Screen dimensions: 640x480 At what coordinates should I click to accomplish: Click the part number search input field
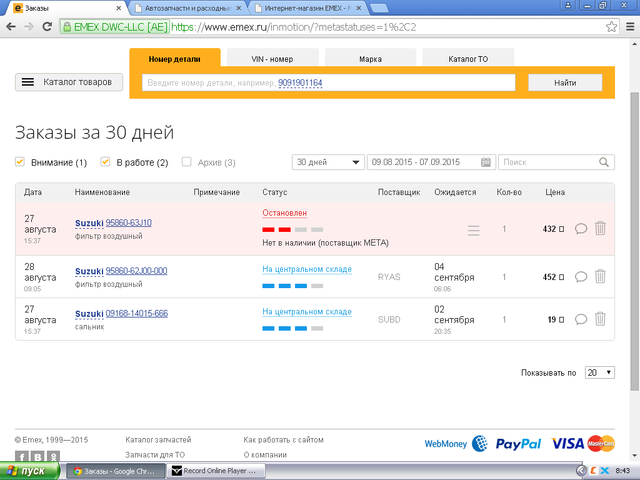(328, 82)
